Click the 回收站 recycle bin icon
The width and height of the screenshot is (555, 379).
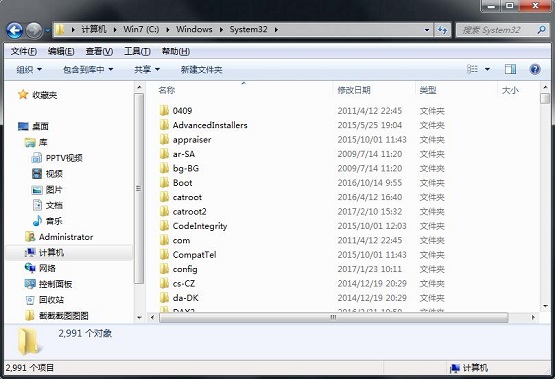(x=30, y=300)
